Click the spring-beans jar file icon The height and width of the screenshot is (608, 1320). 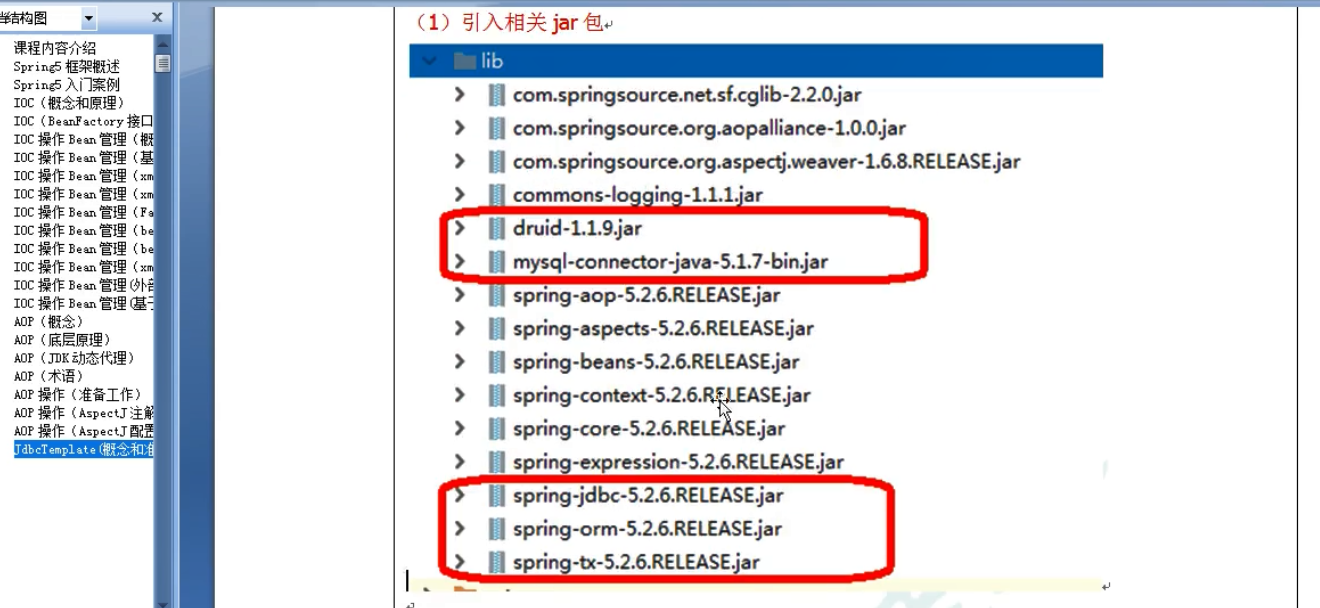coord(496,362)
